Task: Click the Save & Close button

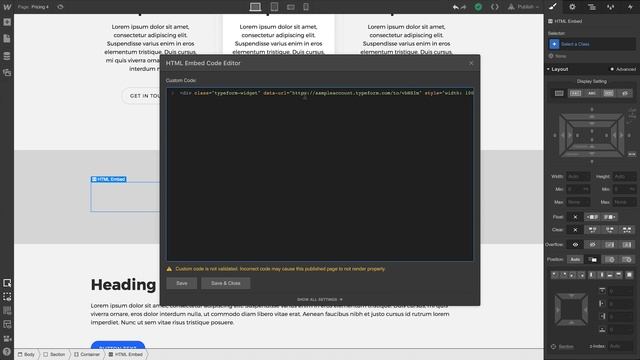Action: pyautogui.click(x=226, y=283)
